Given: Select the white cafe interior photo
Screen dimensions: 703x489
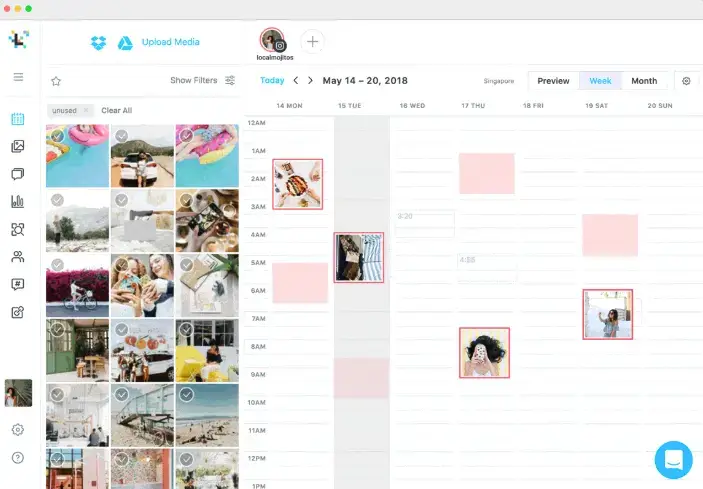Looking at the screenshot, I should [x=78, y=415].
